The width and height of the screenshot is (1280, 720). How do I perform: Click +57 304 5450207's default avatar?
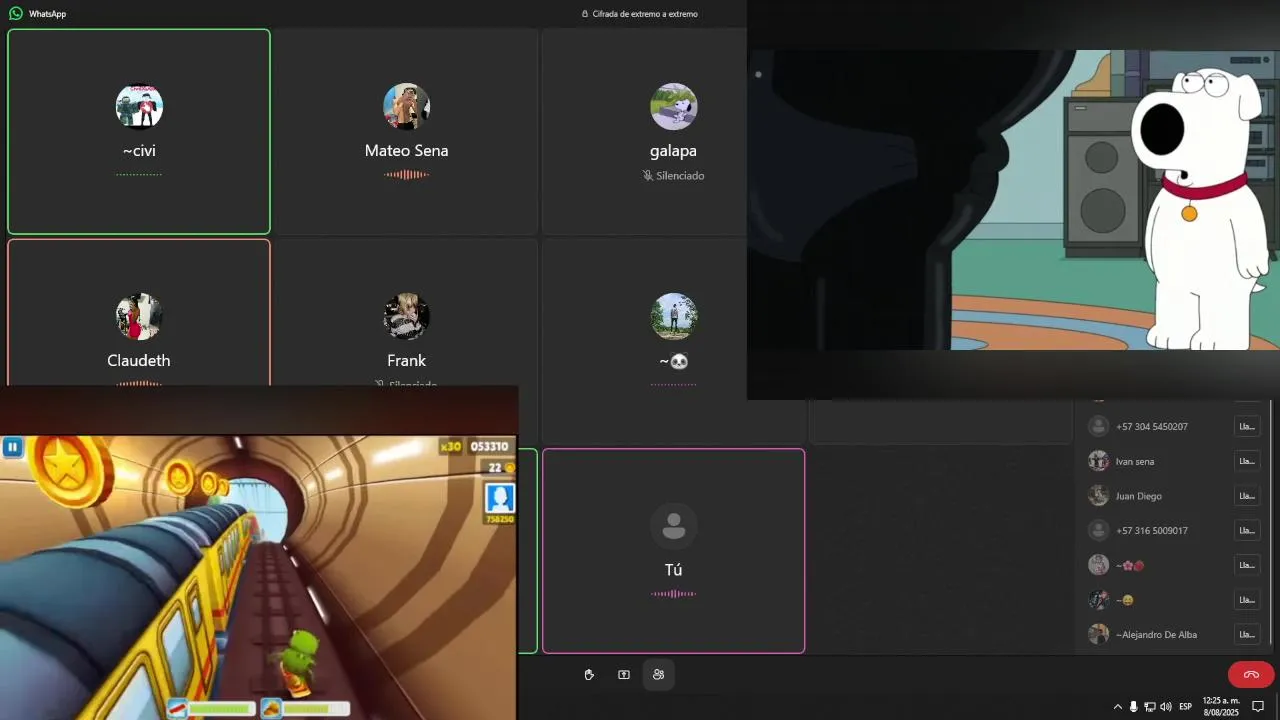1098,426
